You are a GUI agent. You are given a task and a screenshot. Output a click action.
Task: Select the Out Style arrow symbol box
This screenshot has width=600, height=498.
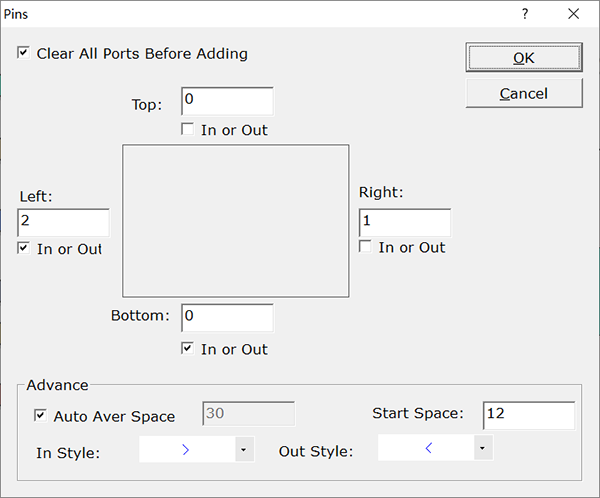(426, 448)
